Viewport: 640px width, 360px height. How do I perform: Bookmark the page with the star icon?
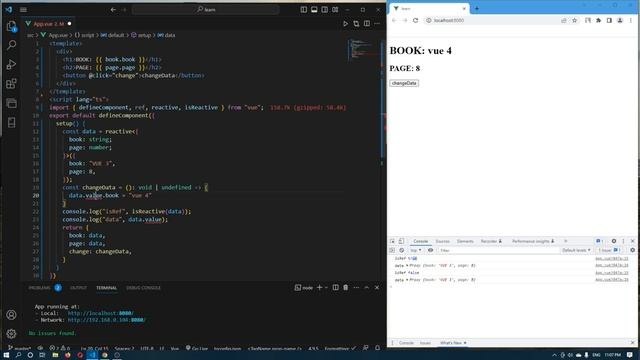tap(574, 20)
